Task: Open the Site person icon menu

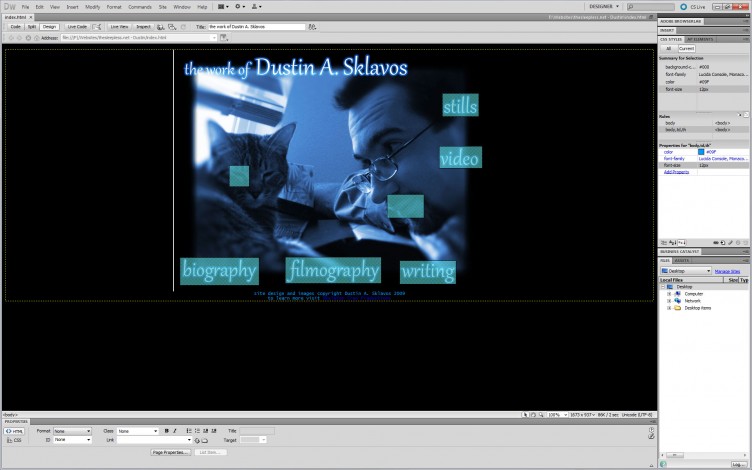Action: (x=256, y=7)
